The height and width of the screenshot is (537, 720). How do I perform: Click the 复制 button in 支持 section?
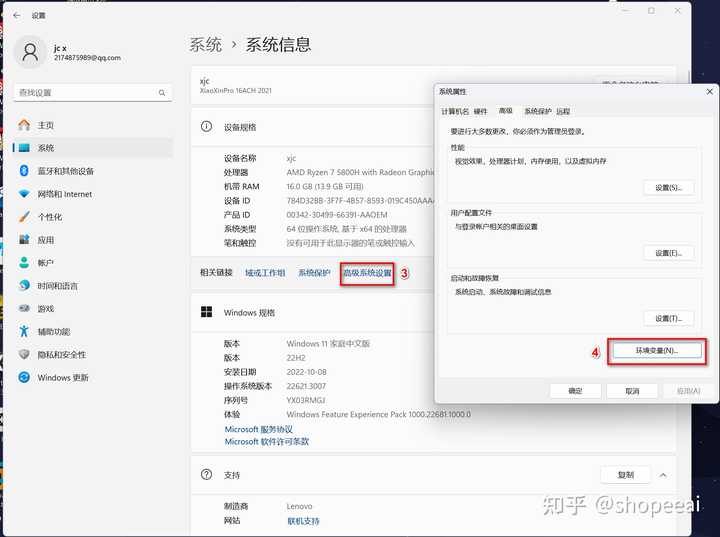pyautogui.click(x=625, y=475)
